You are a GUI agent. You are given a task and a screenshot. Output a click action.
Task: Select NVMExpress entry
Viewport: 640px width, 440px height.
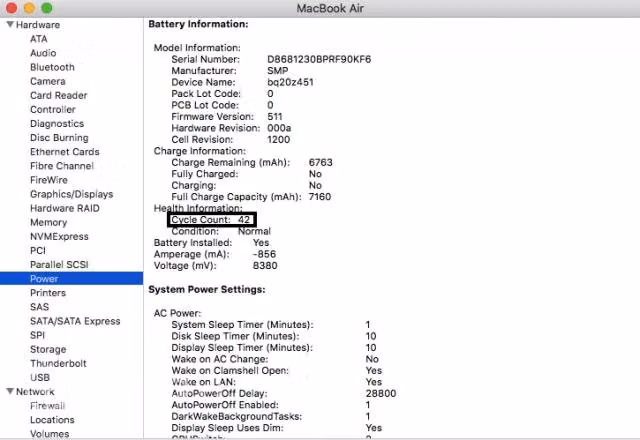coord(59,236)
